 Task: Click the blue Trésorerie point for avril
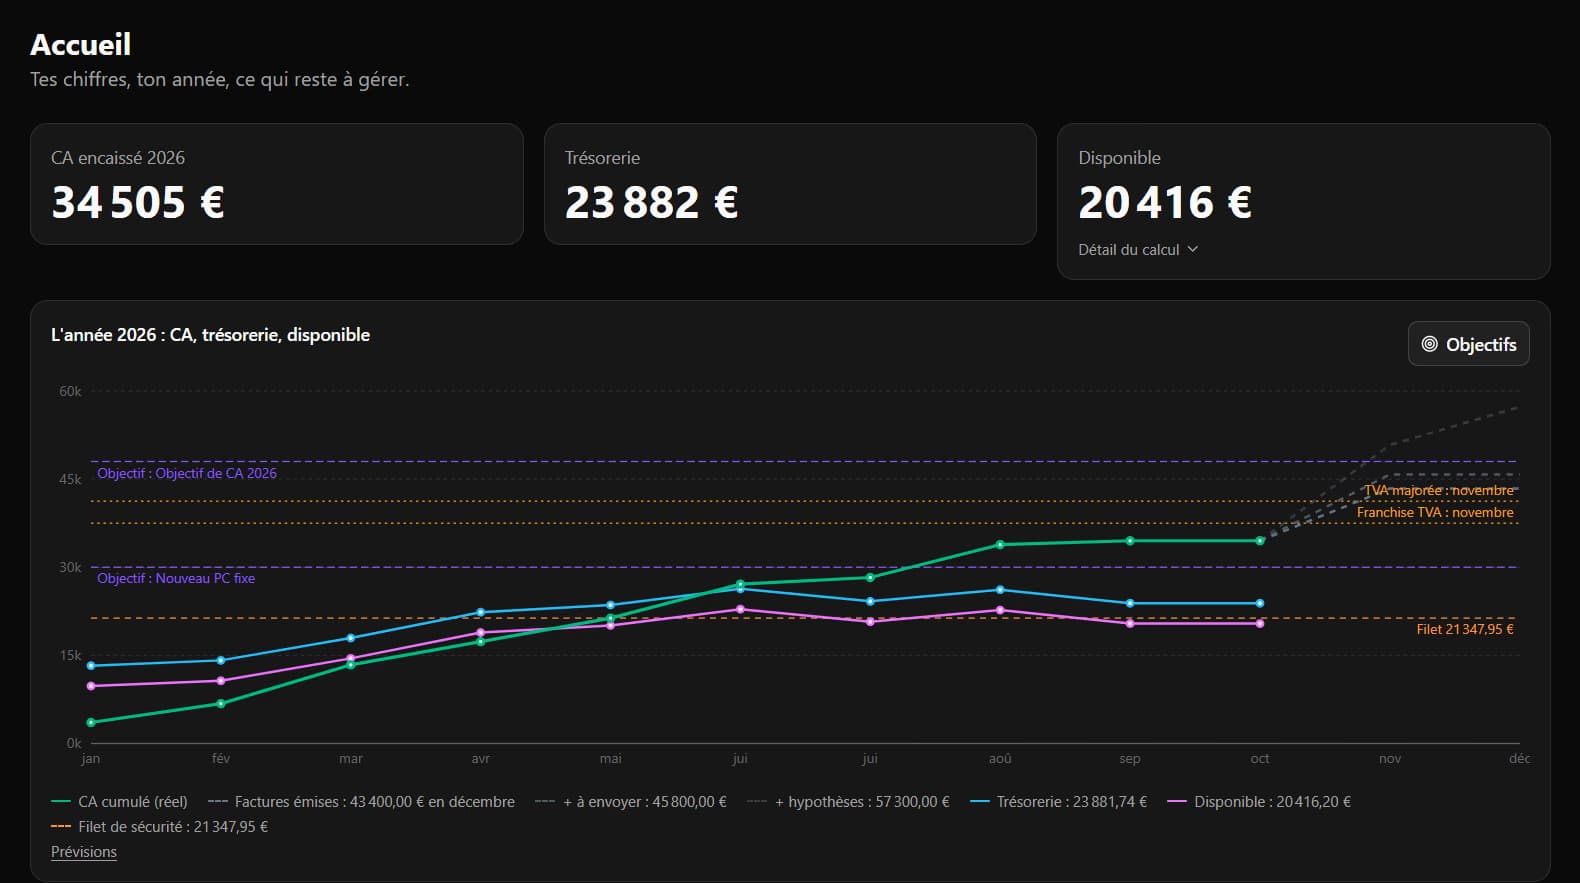click(481, 612)
